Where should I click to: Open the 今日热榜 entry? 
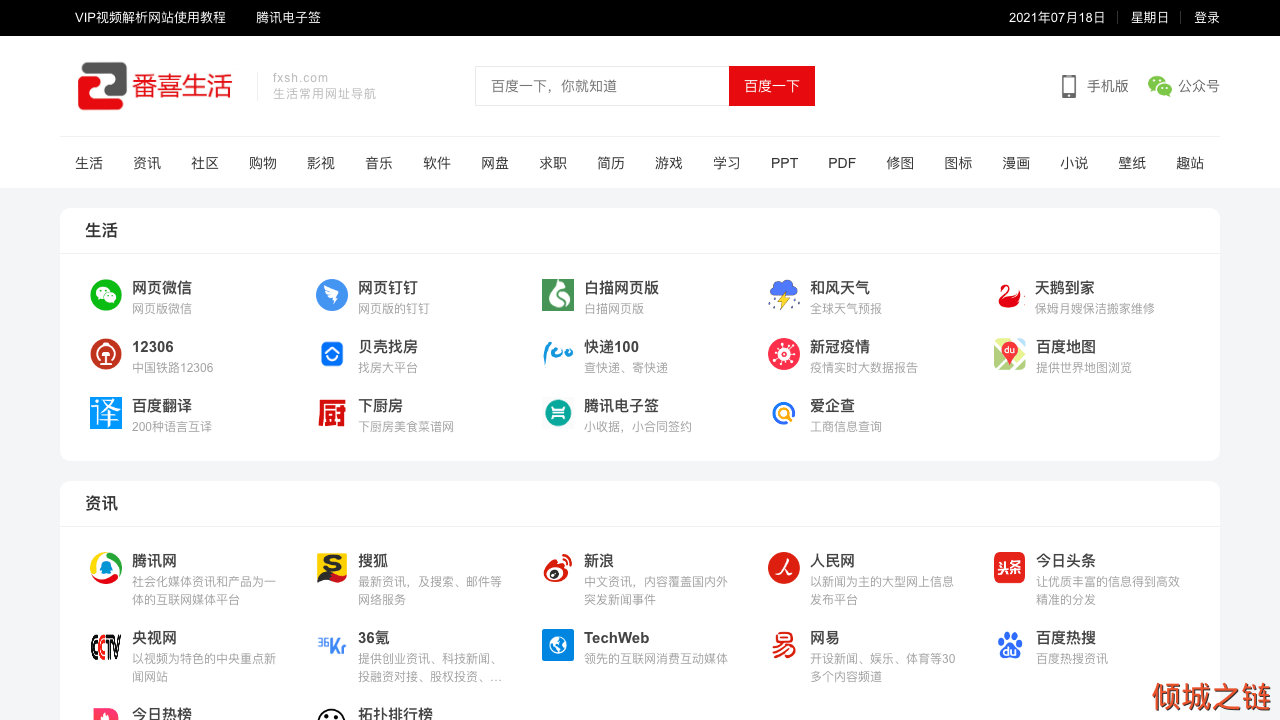pyautogui.click(x=162, y=714)
